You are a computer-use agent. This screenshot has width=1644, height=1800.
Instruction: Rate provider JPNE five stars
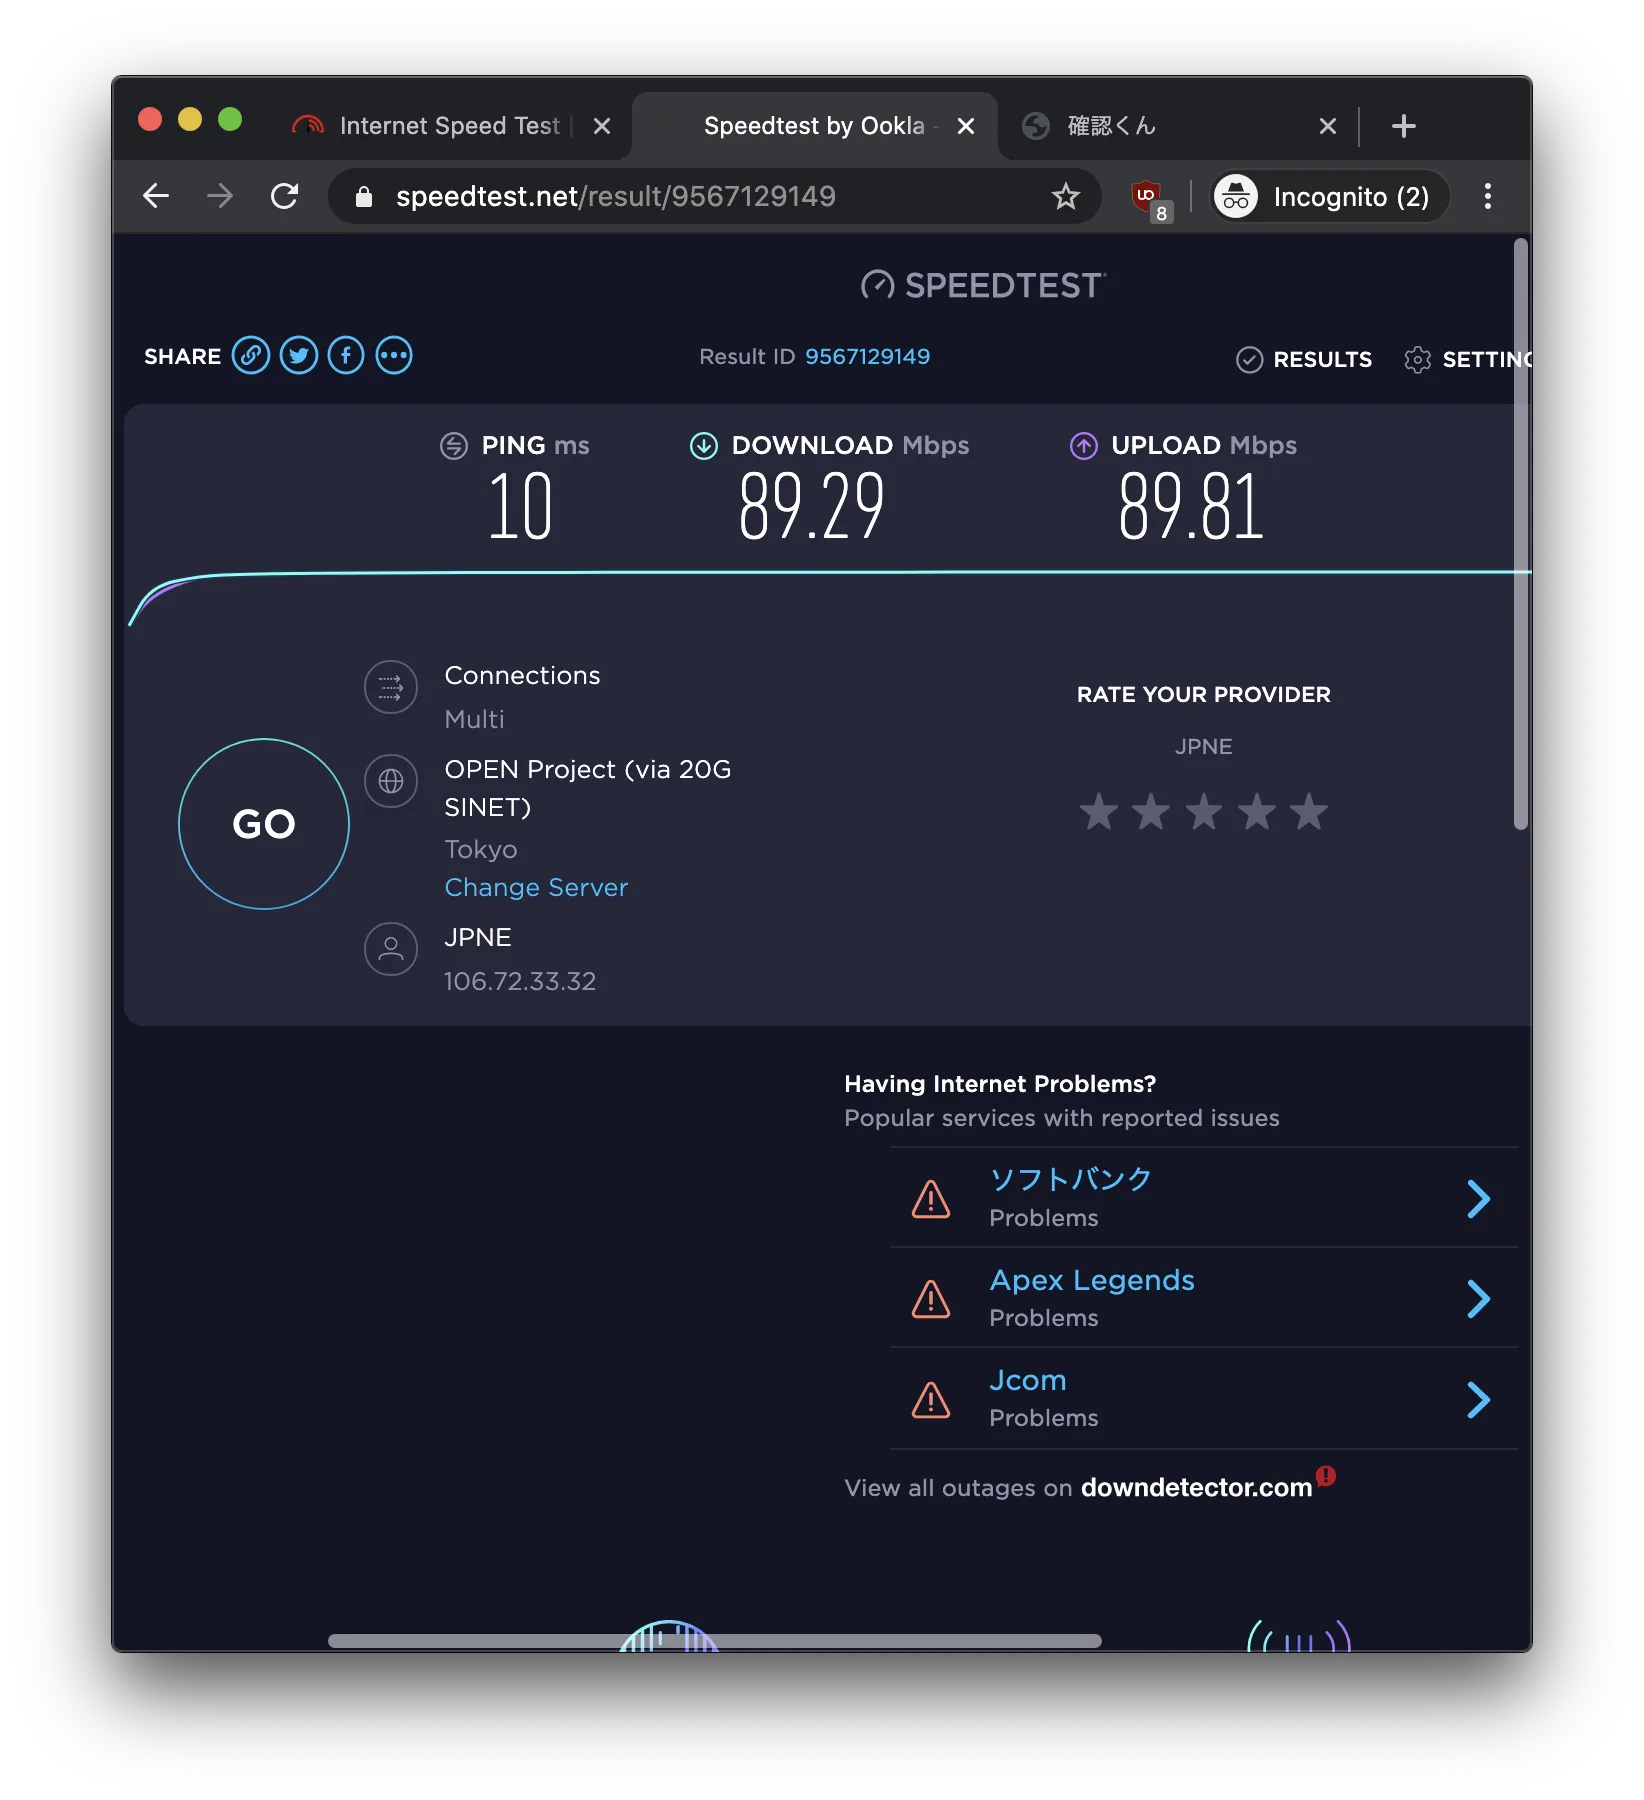pyautogui.click(x=1308, y=812)
